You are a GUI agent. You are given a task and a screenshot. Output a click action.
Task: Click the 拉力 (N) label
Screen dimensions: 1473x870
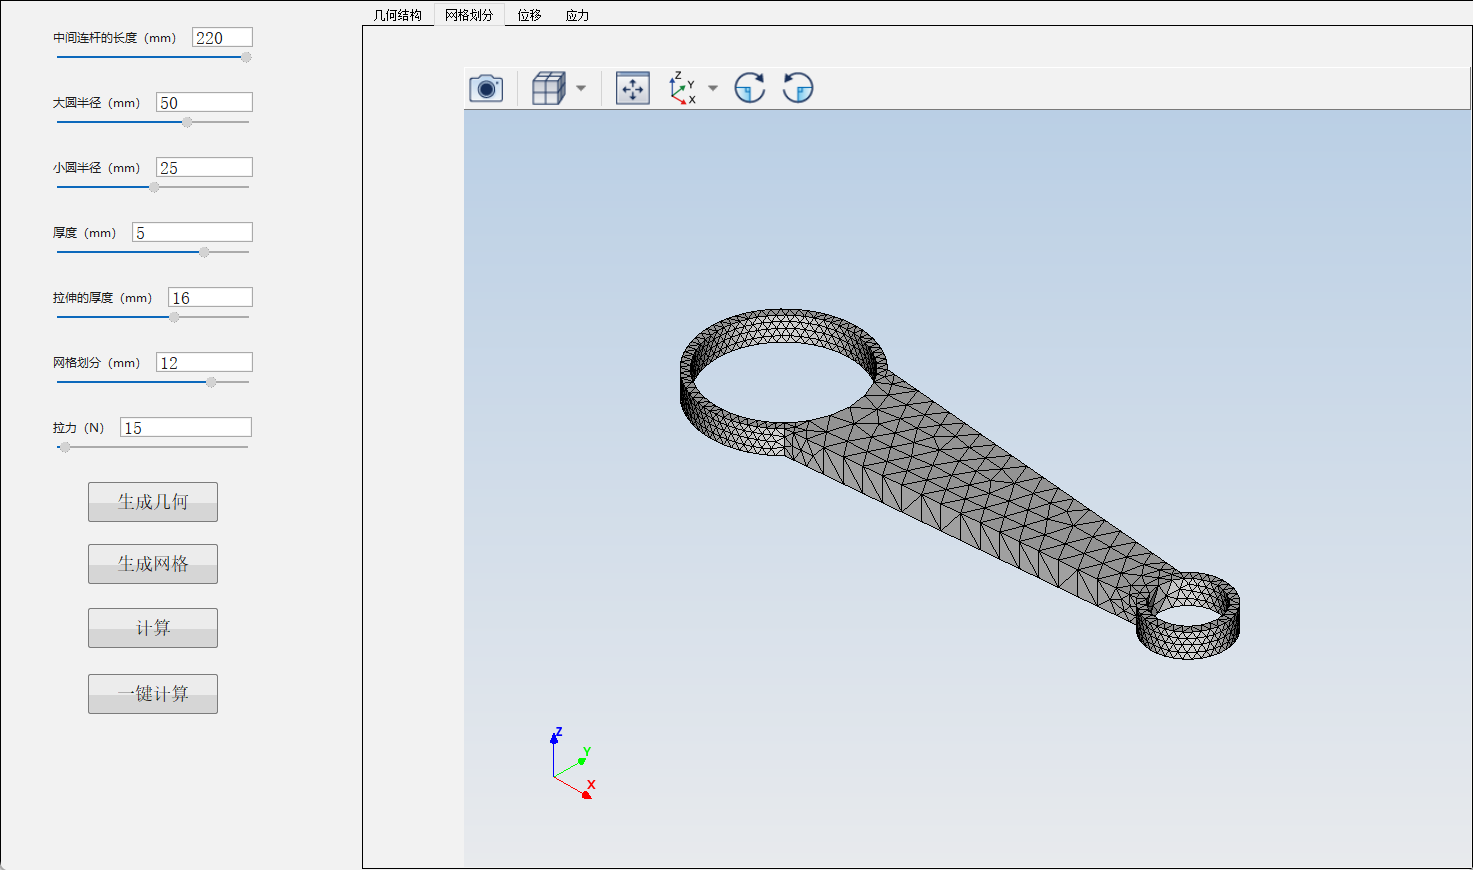point(78,428)
